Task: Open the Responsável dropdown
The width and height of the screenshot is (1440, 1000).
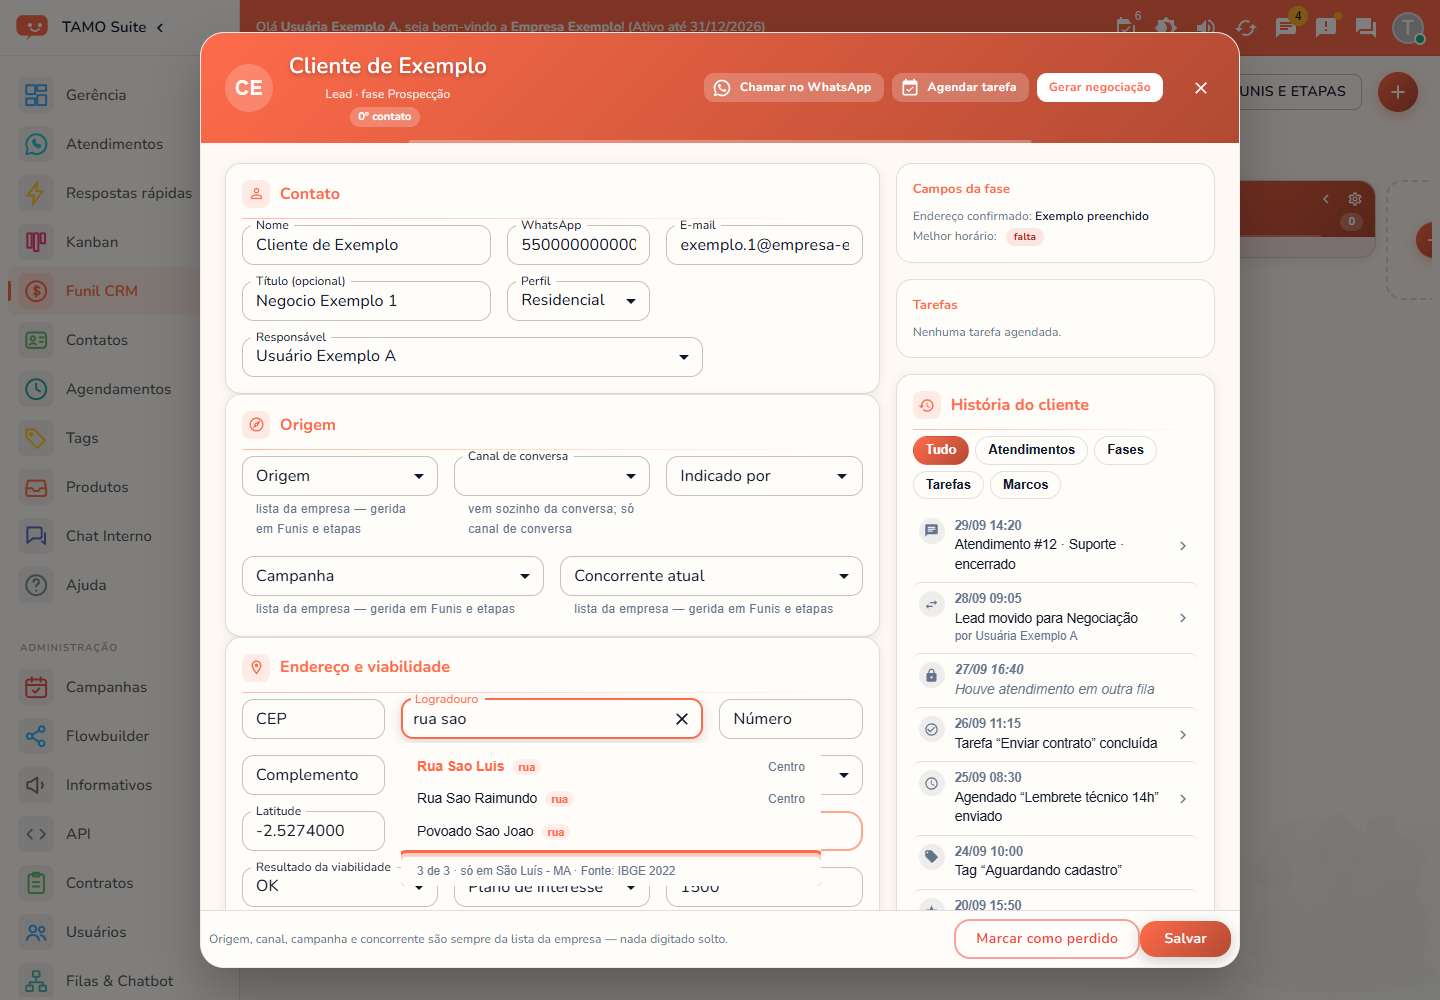Action: tap(472, 357)
